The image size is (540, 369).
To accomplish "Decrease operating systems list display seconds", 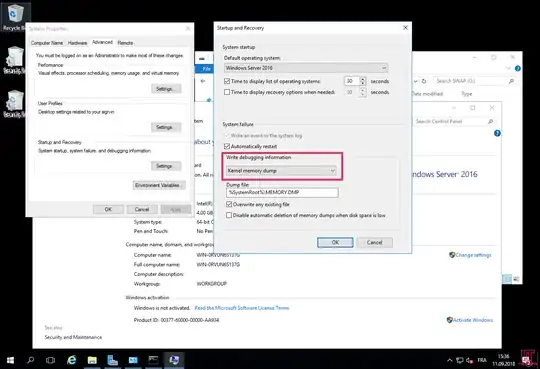I will (x=363, y=84).
